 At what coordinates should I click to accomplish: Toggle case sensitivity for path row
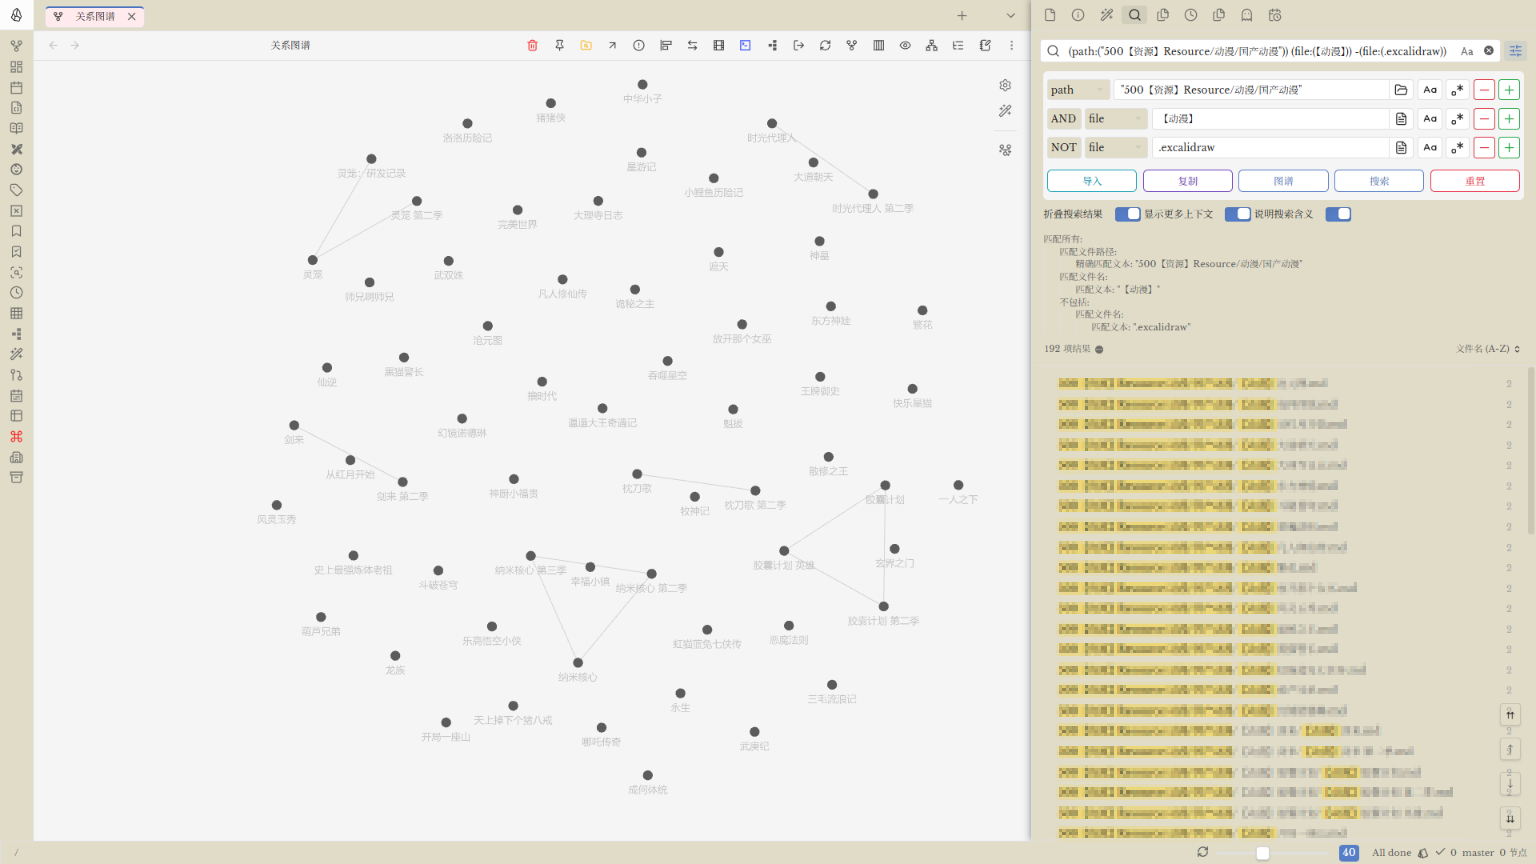pyautogui.click(x=1430, y=90)
